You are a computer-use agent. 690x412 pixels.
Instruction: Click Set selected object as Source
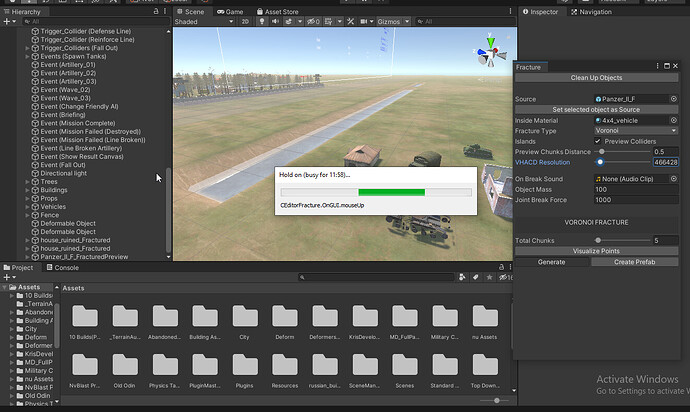(596, 110)
